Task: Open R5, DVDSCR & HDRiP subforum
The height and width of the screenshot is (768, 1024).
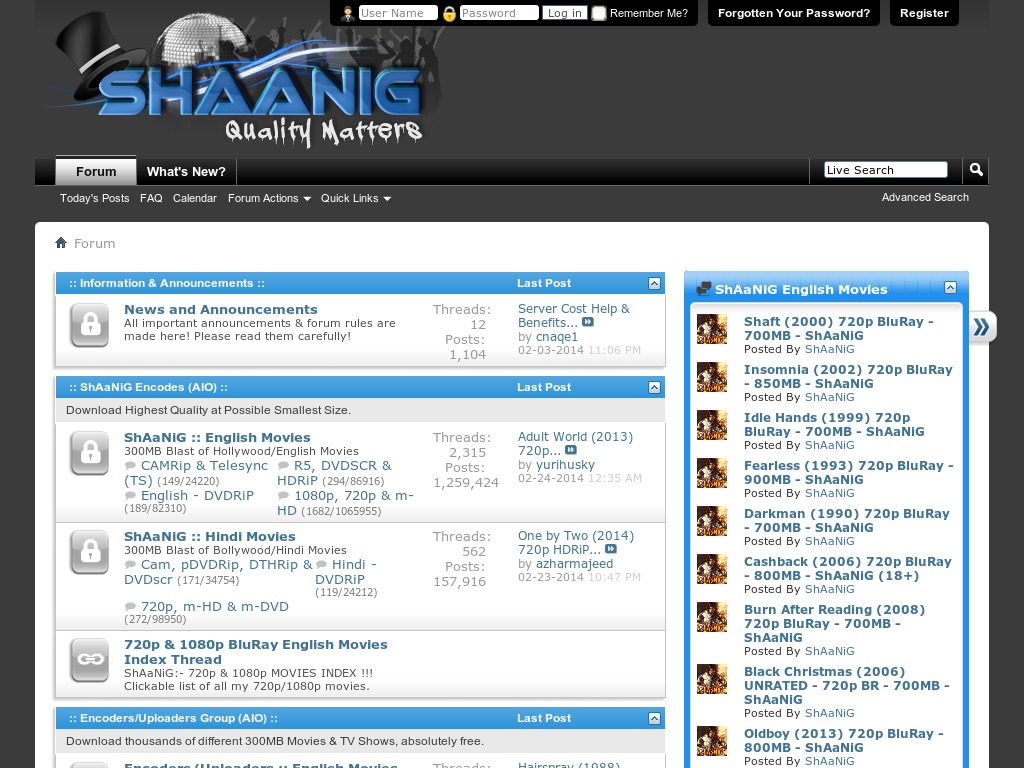Action: tap(334, 473)
